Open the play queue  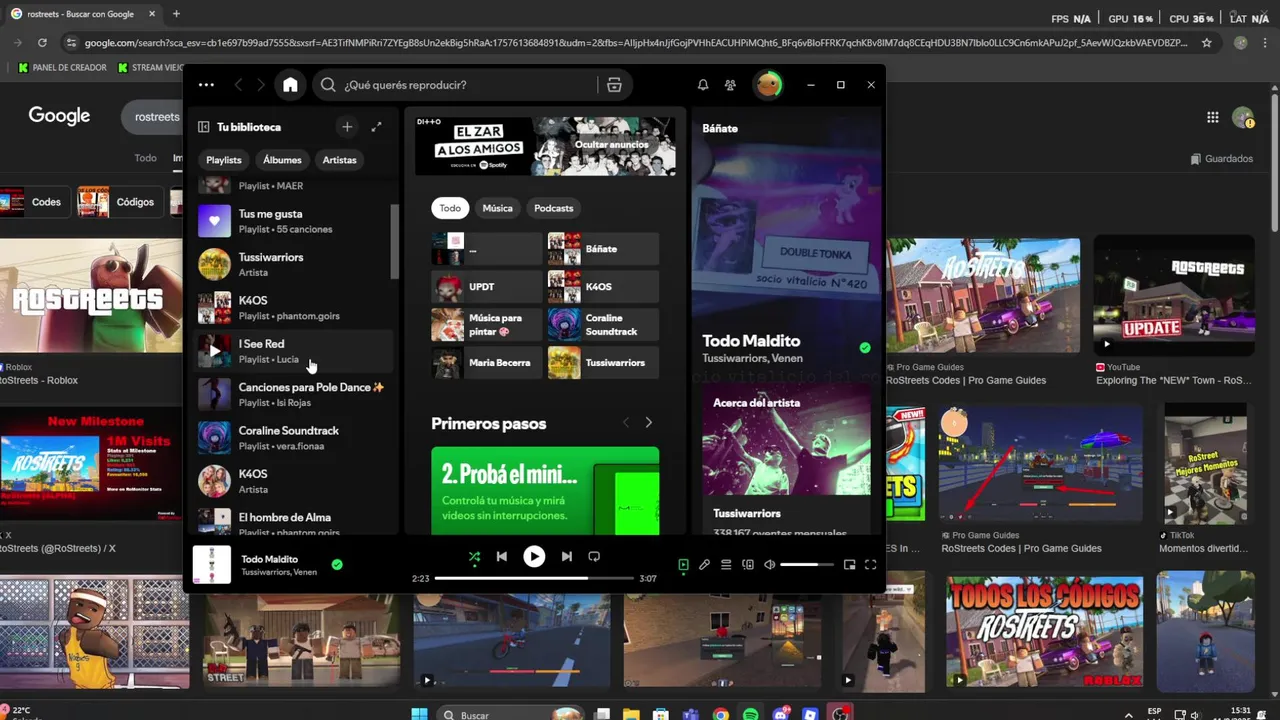point(726,565)
